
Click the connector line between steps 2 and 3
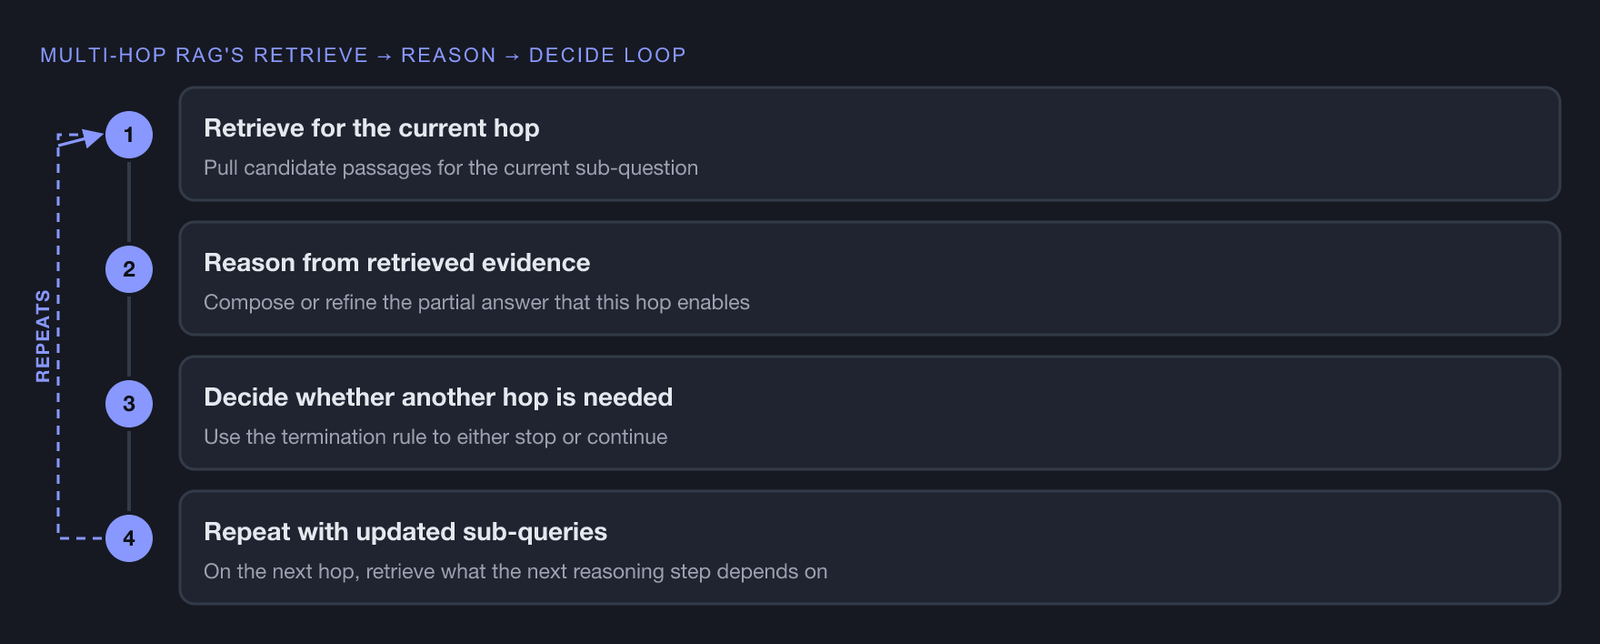click(129, 336)
